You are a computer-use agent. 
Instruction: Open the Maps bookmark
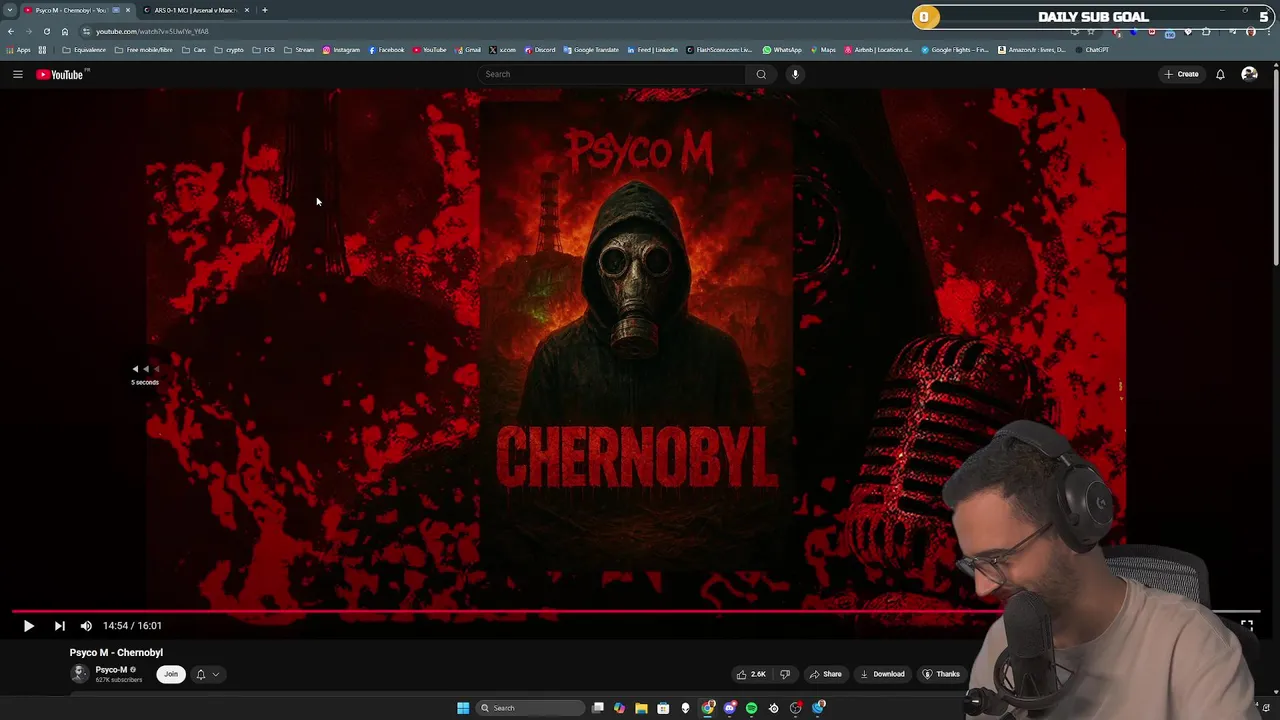coord(823,50)
